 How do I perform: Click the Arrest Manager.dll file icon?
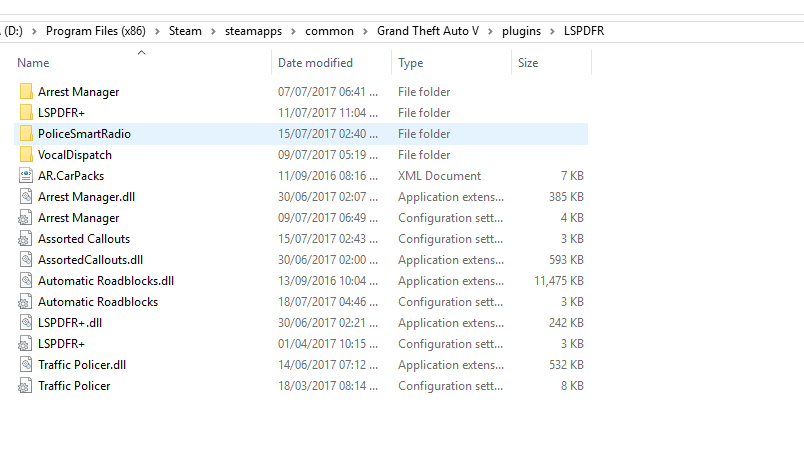tap(26, 196)
